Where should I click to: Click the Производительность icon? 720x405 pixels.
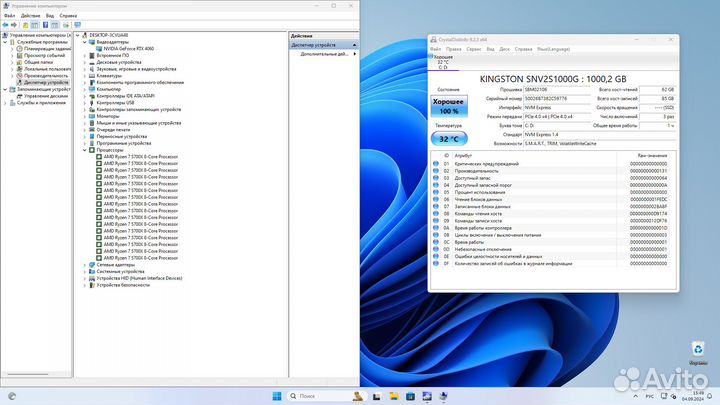point(20,75)
